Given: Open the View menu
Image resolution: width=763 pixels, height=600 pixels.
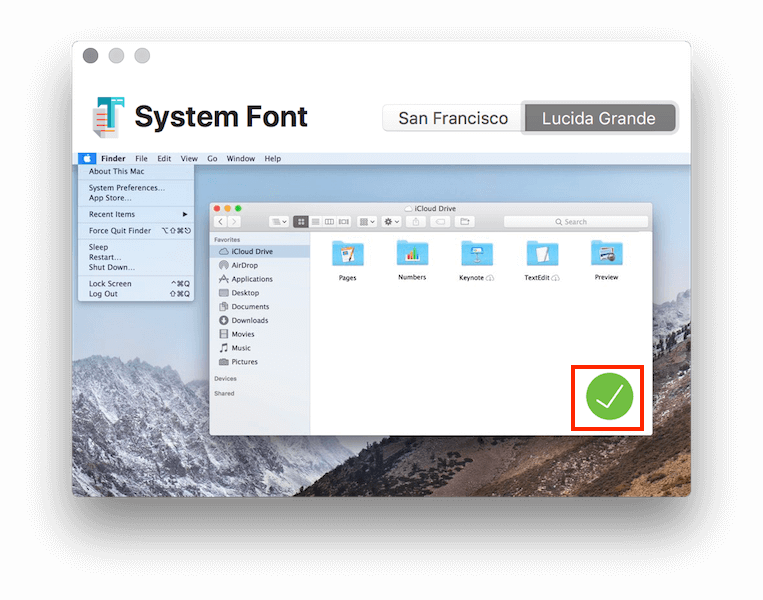Looking at the screenshot, I should coord(189,159).
